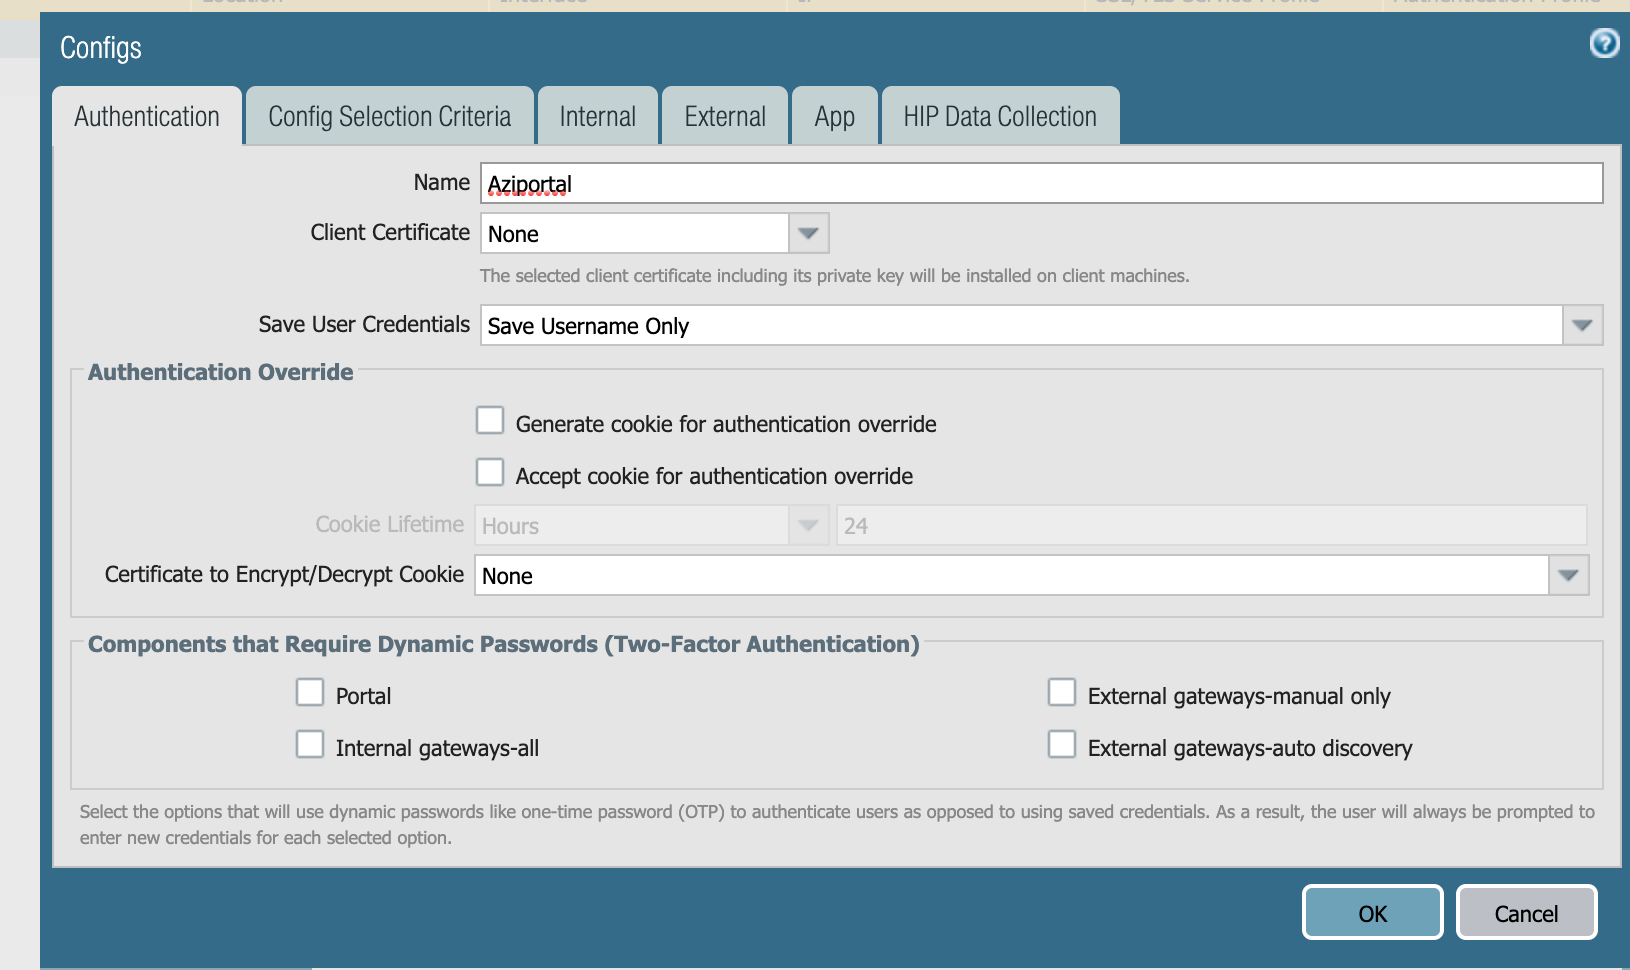Check External gateways-manual only option
This screenshot has height=970, width=1630.
coord(1062,693)
